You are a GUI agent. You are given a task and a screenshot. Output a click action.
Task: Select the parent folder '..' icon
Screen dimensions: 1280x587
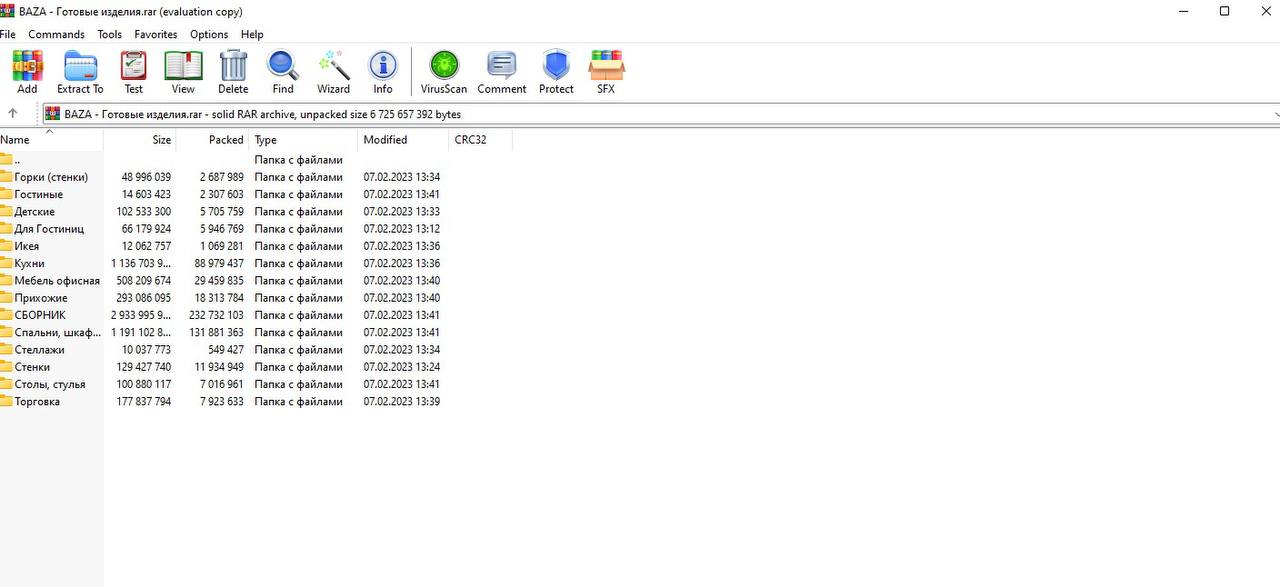6,160
